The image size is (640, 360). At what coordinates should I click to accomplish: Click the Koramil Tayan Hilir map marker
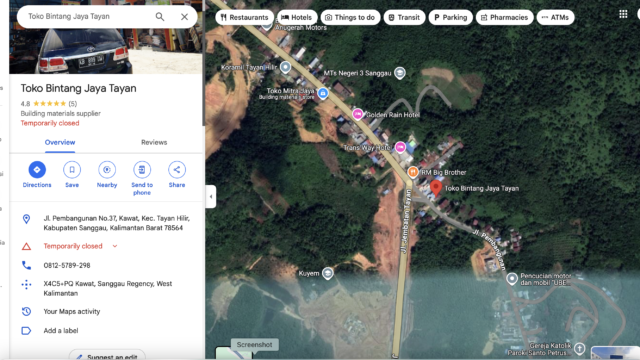[285, 67]
